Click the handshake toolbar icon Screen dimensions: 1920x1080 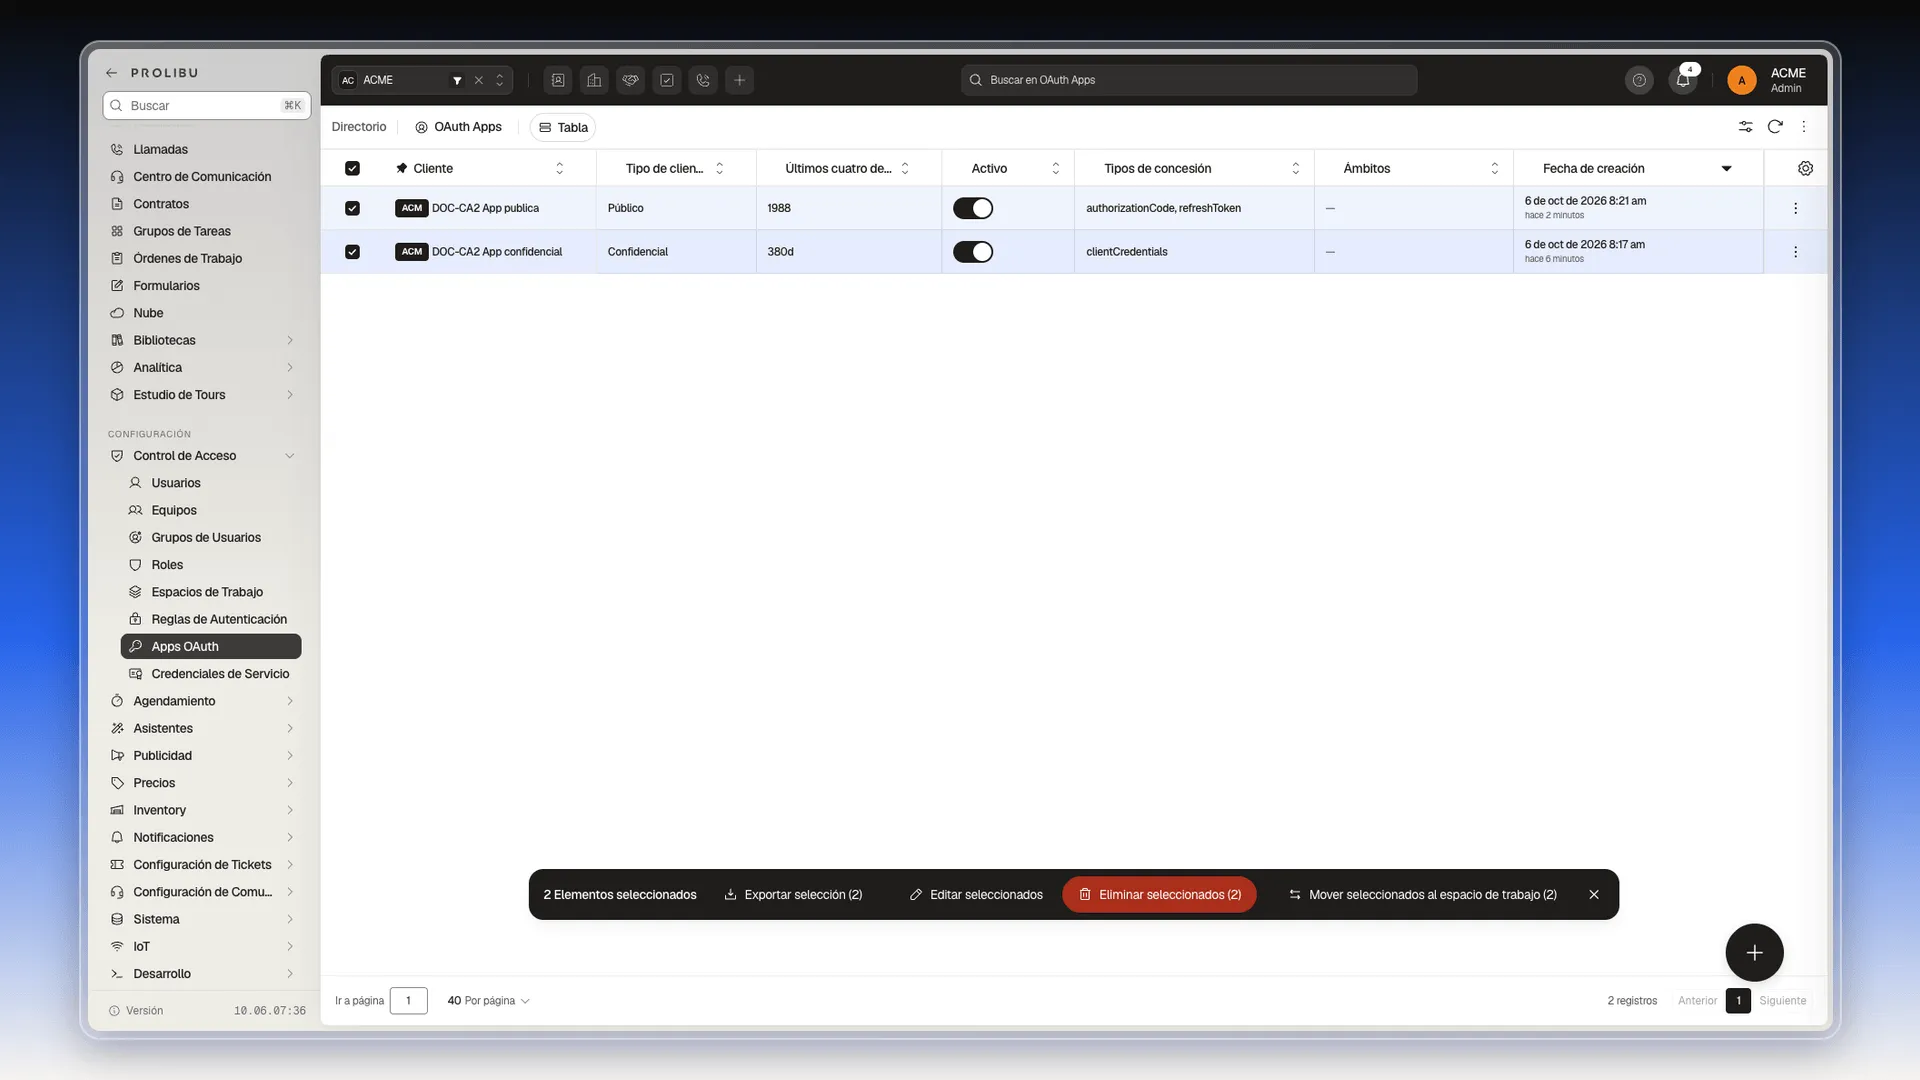(x=630, y=80)
